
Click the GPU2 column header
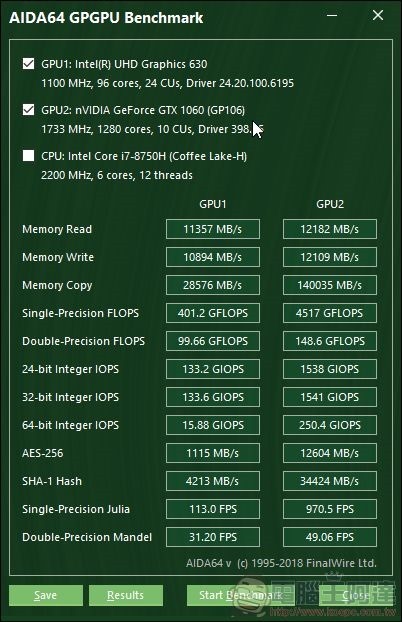pyautogui.click(x=330, y=204)
